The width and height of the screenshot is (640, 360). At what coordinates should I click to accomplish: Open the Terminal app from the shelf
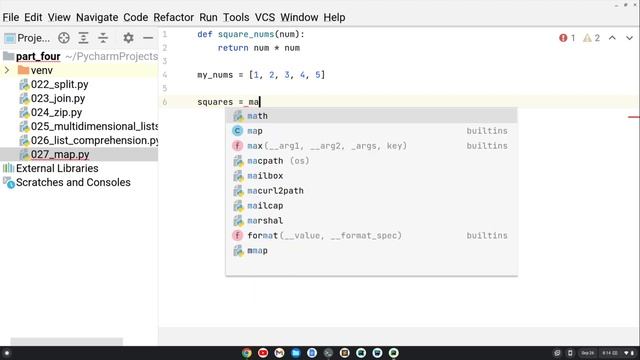tap(328, 353)
